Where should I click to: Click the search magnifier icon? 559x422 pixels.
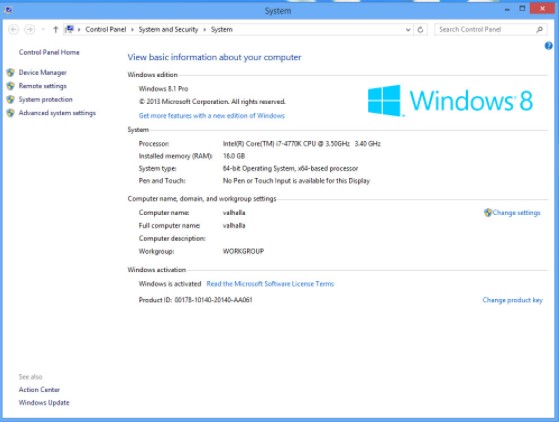[539, 30]
